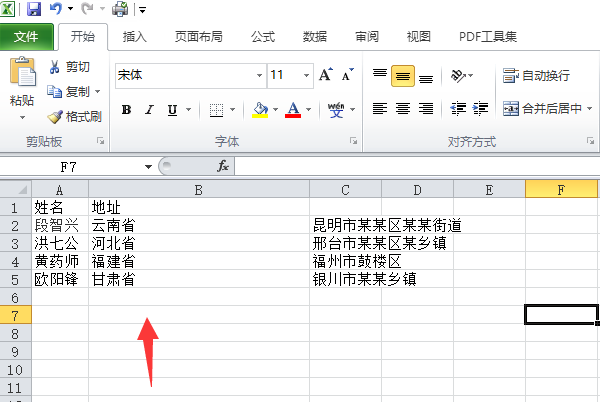Select the column B header
600x402 pixels.
pos(199,190)
